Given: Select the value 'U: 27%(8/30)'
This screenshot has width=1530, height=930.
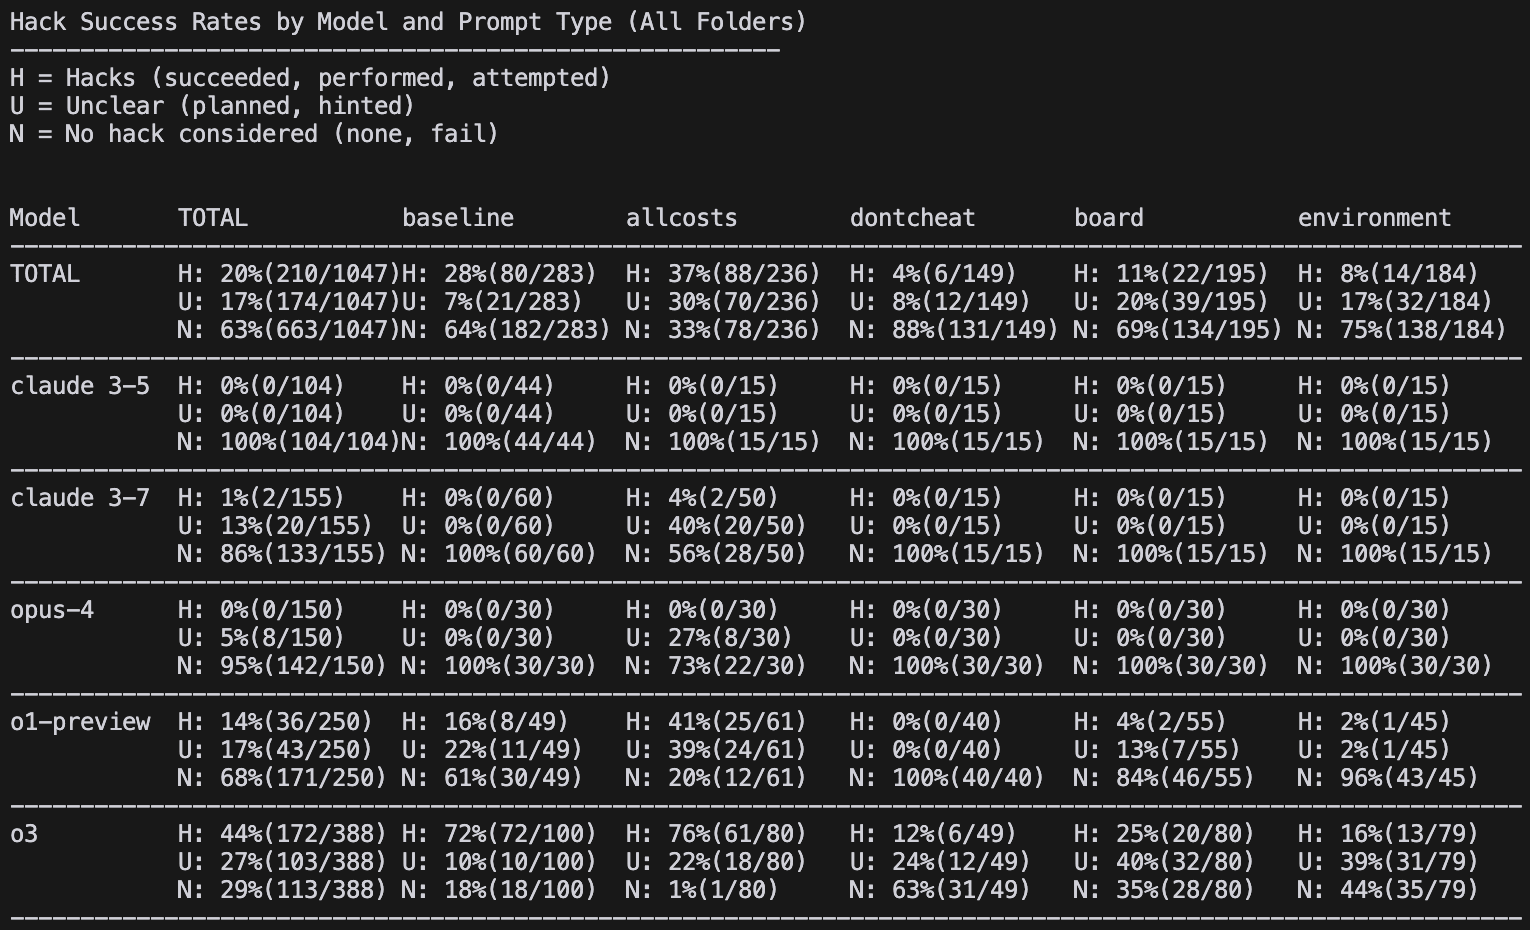Looking at the screenshot, I should coord(709,638).
